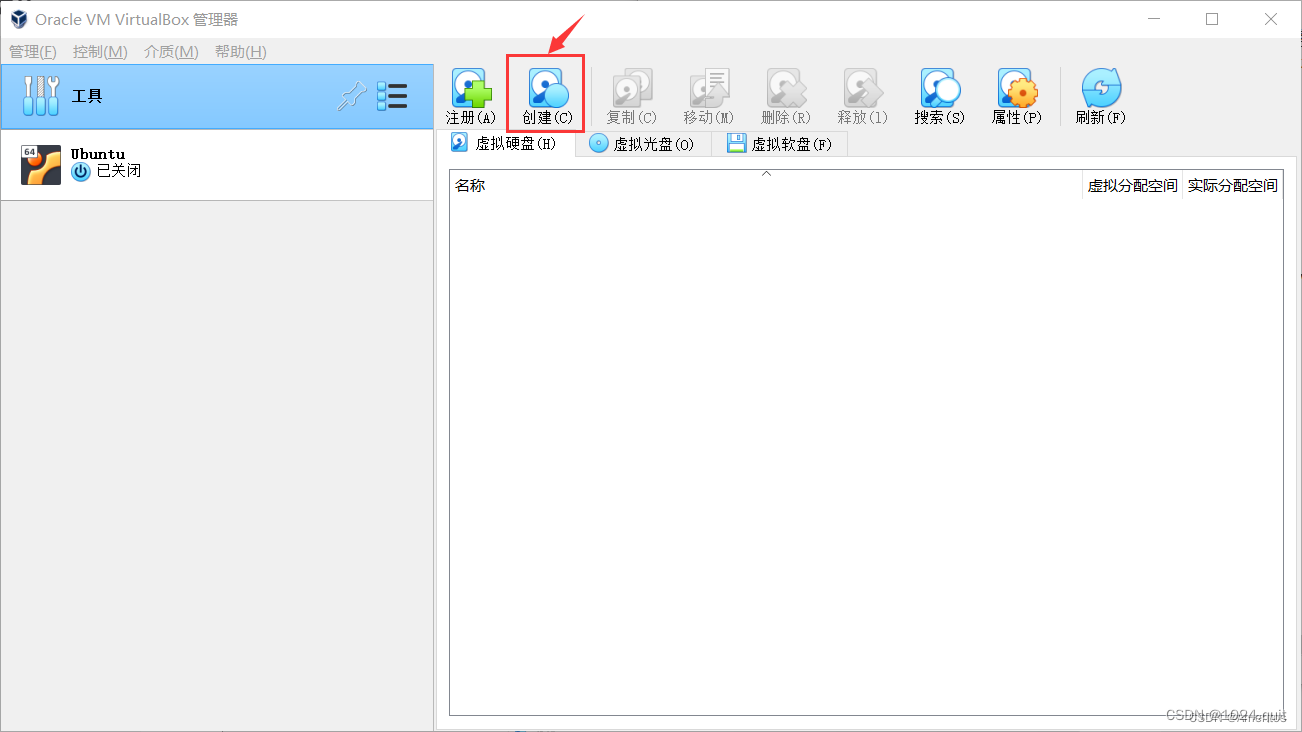Switch to the 虚拟硬盘(H) tab

(x=505, y=143)
